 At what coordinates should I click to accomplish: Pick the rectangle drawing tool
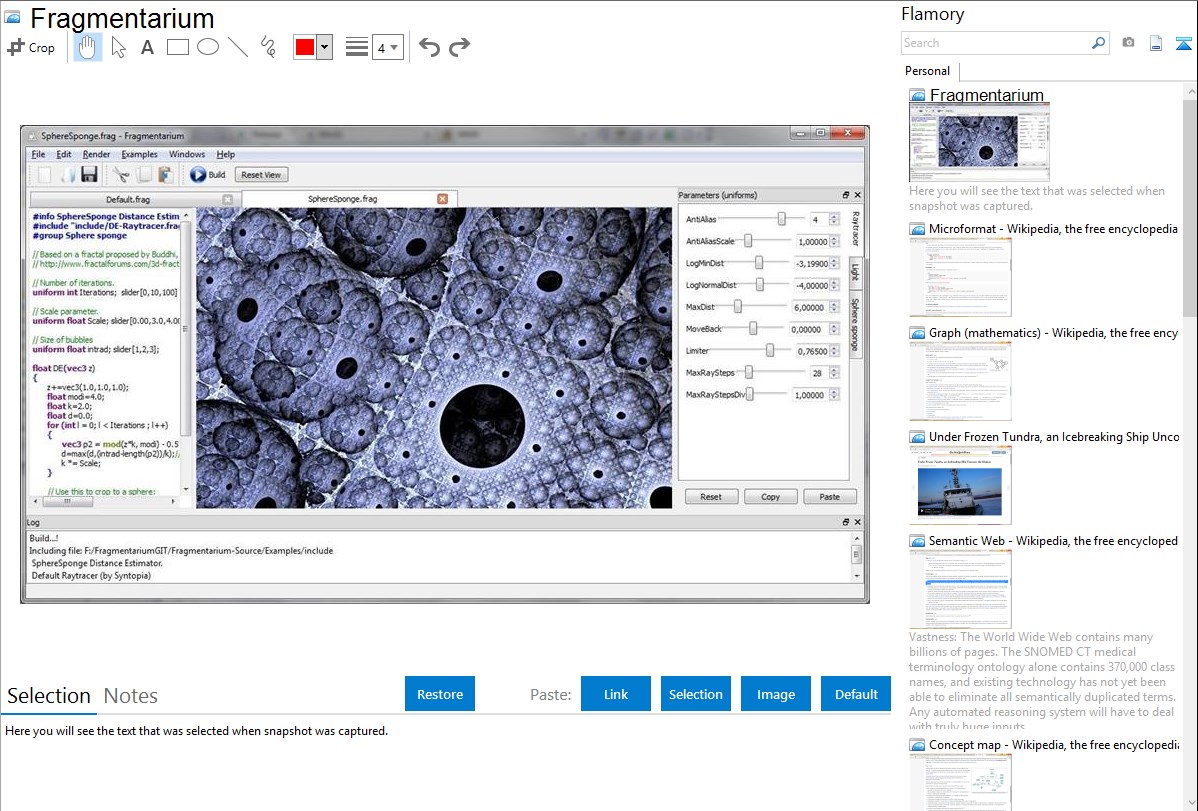click(178, 47)
